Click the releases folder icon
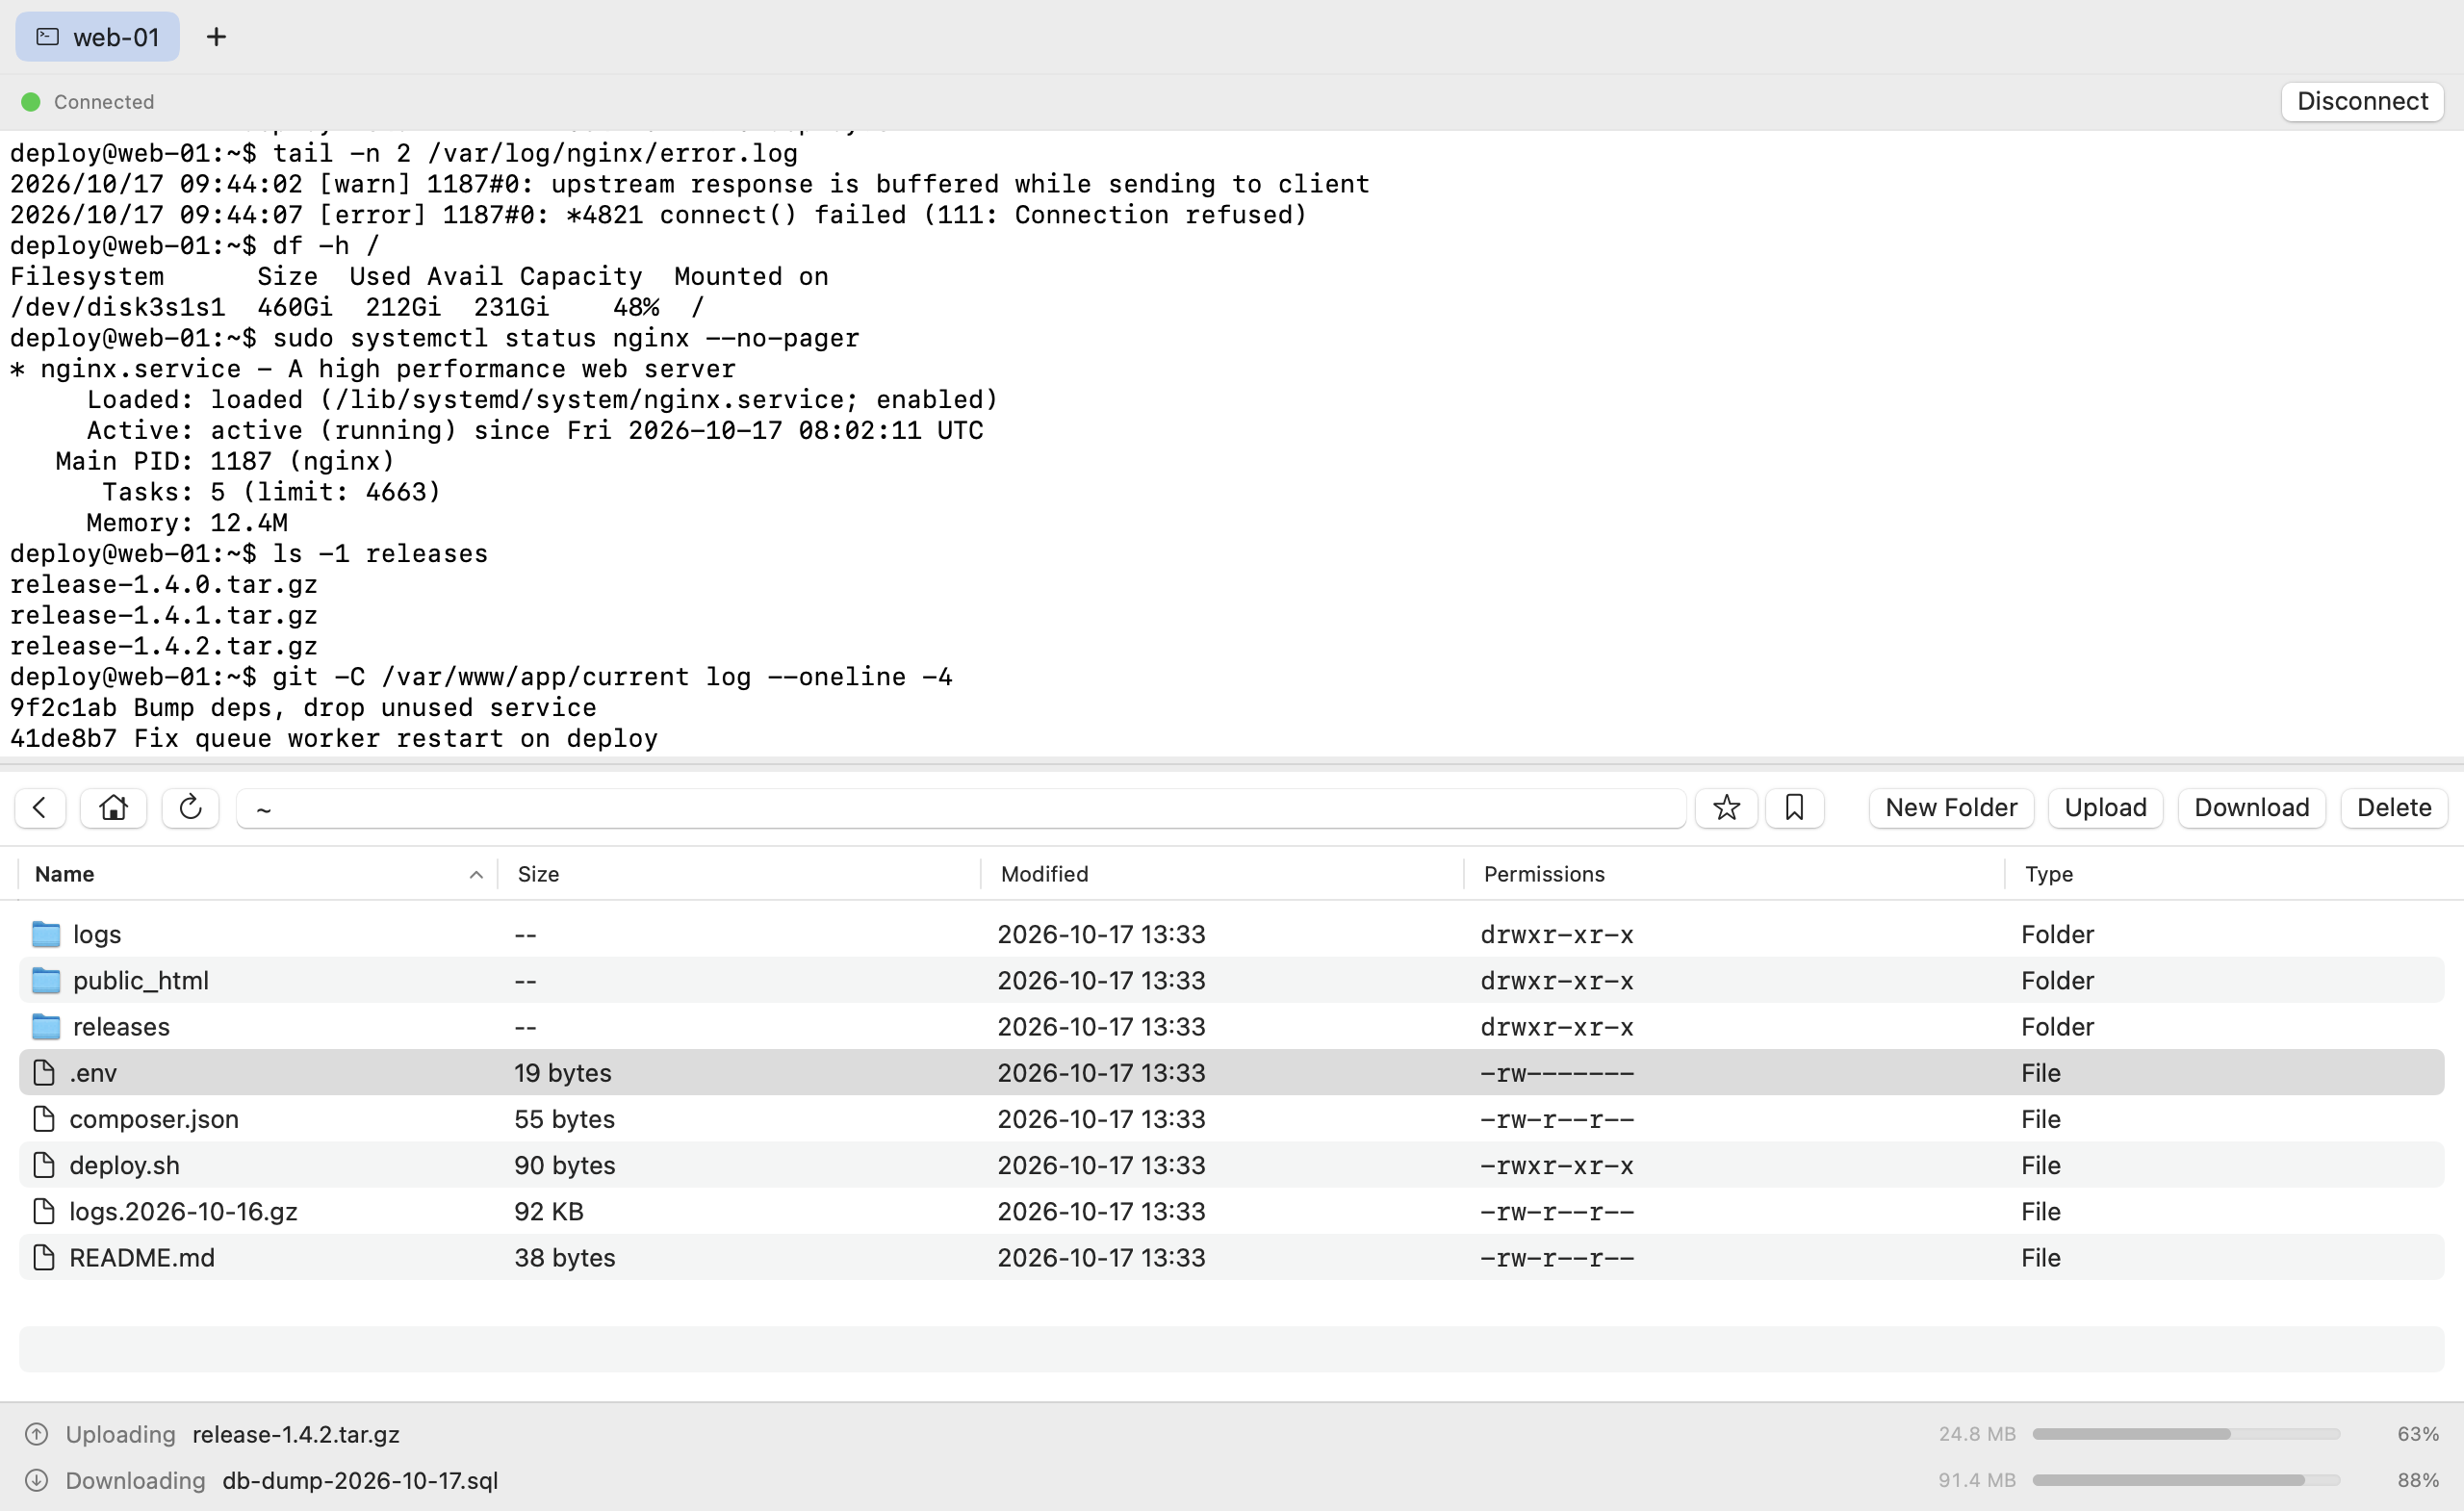This screenshot has height=1511, width=2464. pyautogui.click(x=46, y=1026)
